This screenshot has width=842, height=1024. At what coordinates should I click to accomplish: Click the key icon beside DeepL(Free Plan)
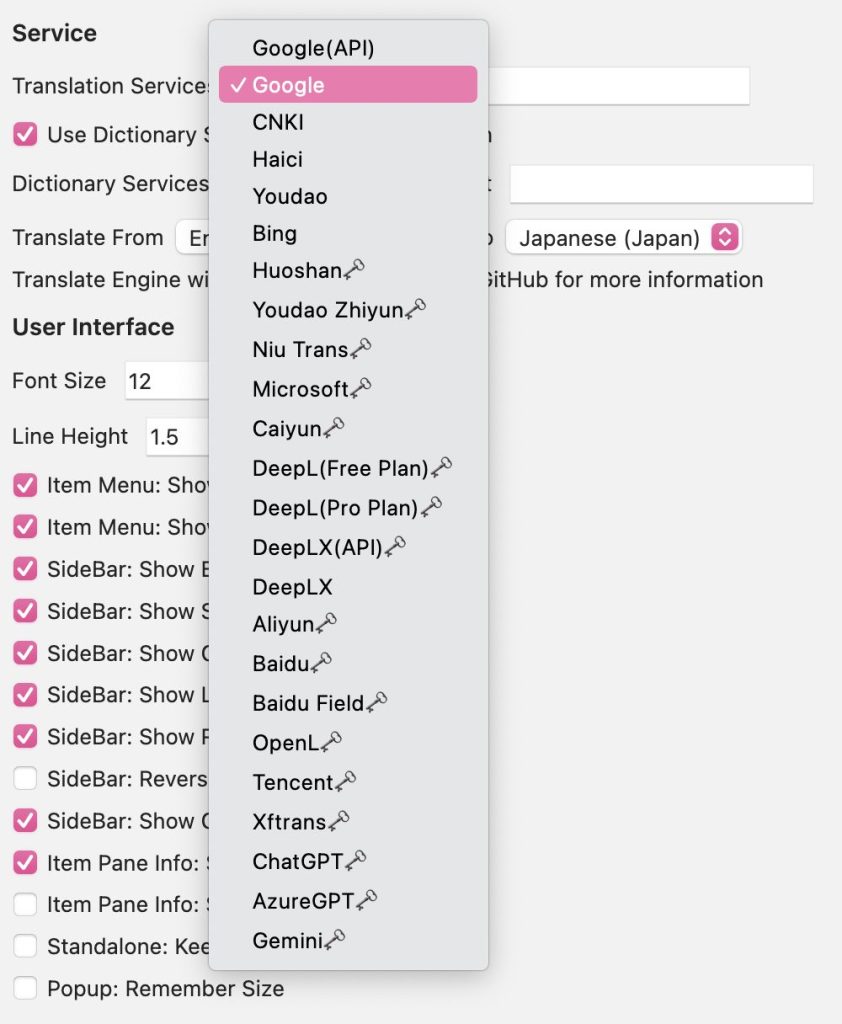(x=441, y=467)
